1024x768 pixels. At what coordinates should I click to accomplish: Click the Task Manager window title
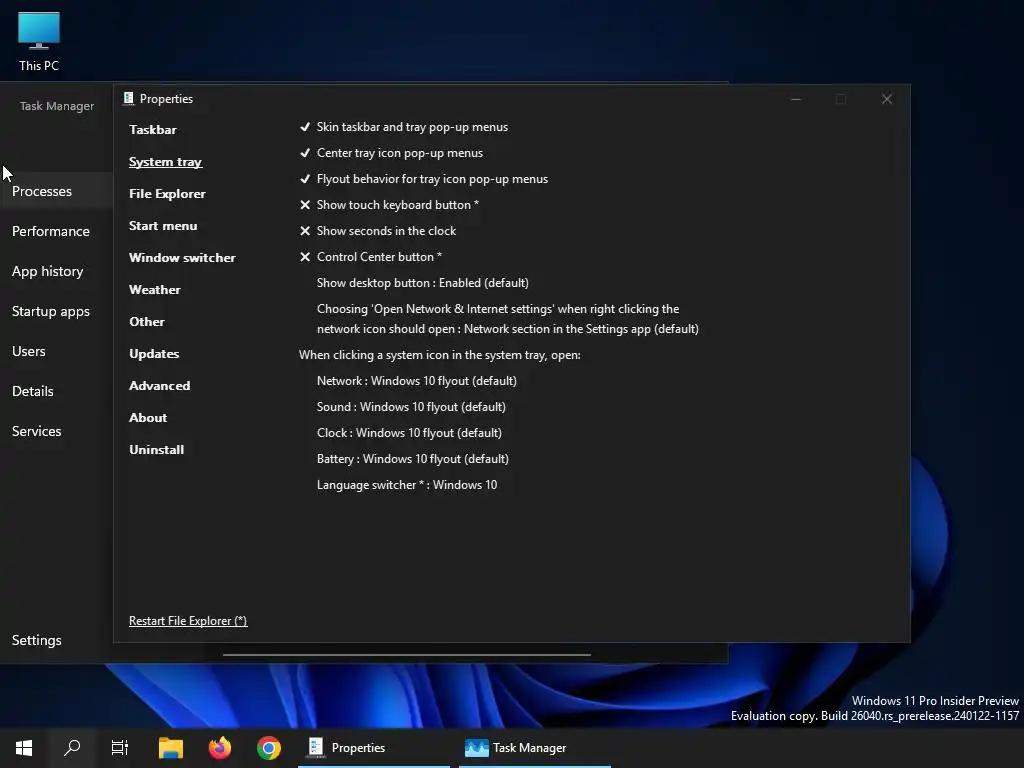click(57, 106)
